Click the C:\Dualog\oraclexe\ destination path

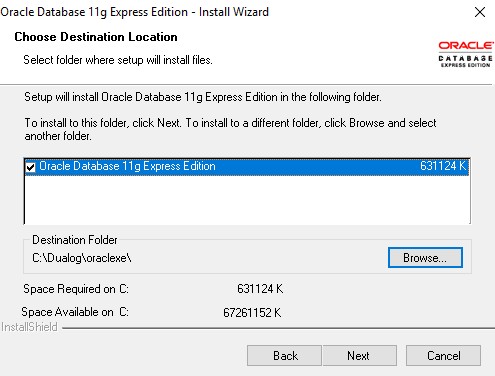[82, 258]
